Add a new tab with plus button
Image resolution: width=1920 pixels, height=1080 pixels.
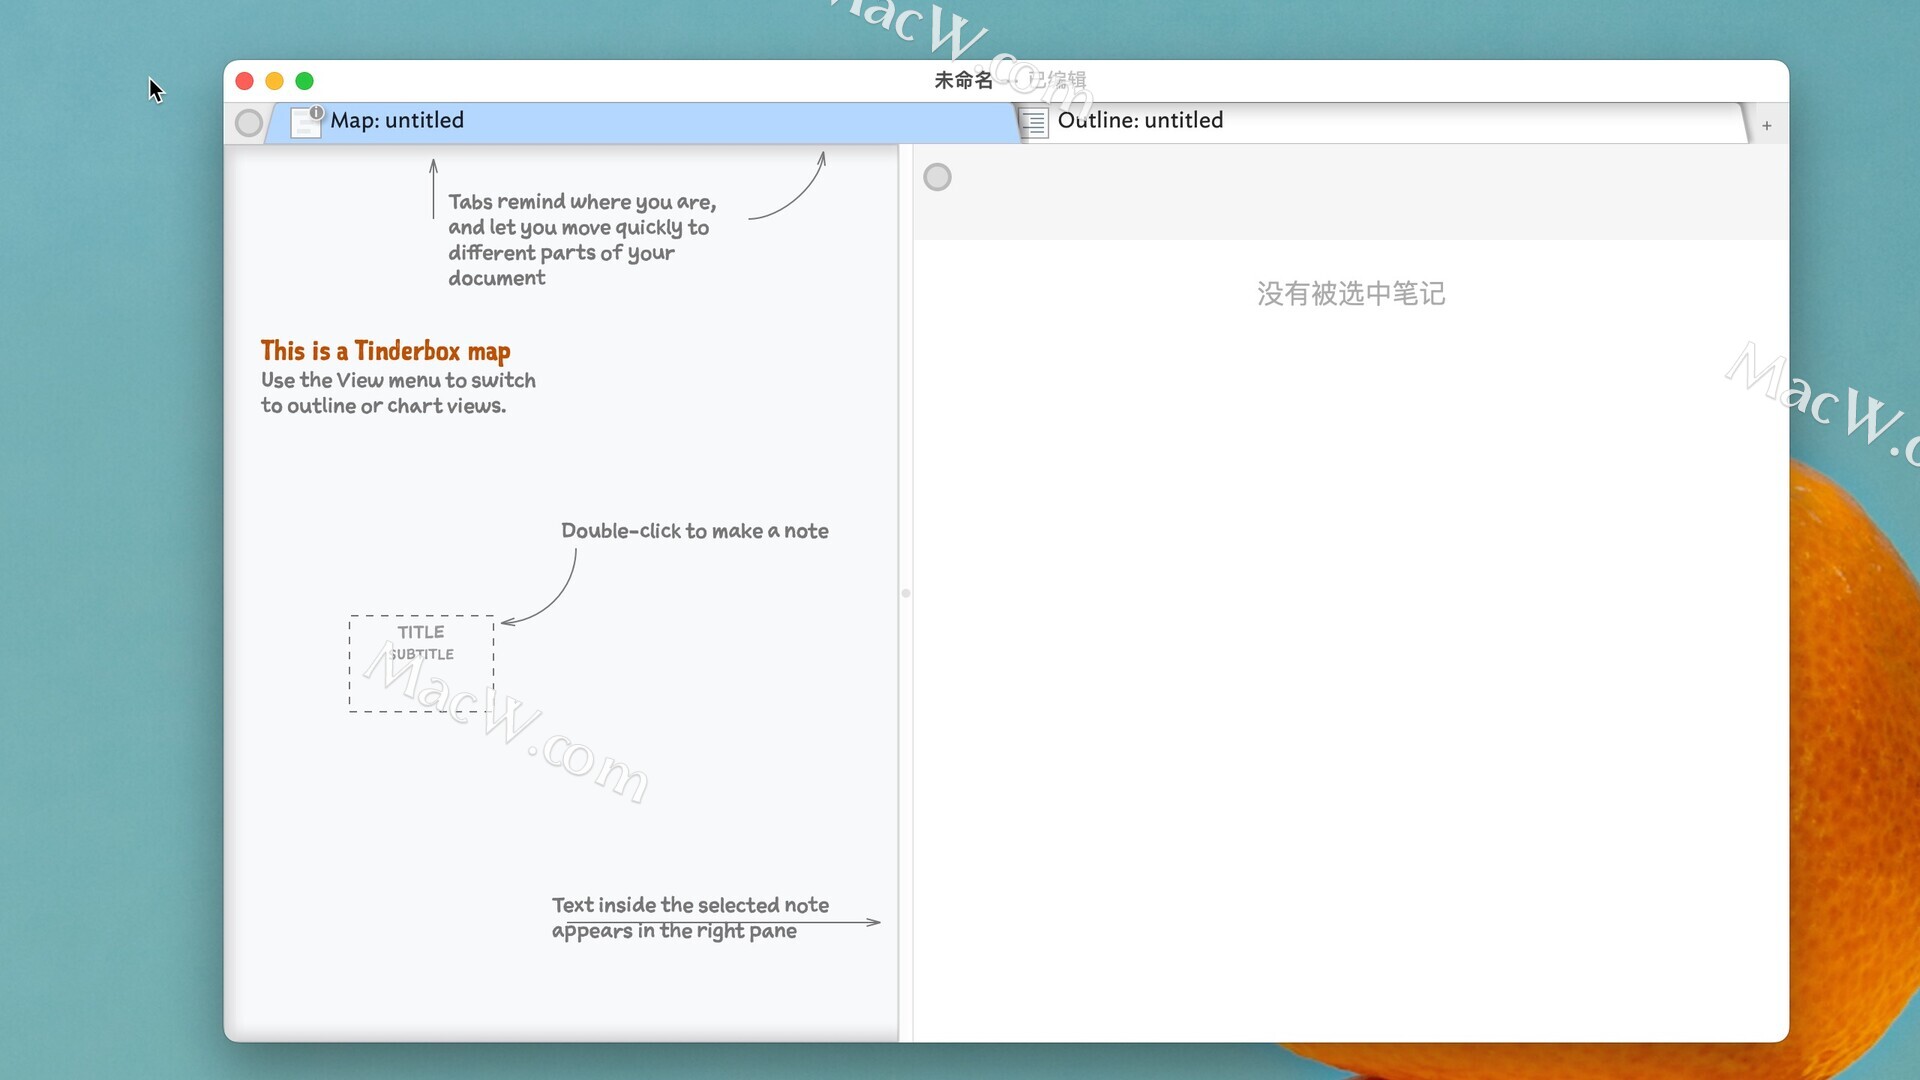click(1767, 125)
